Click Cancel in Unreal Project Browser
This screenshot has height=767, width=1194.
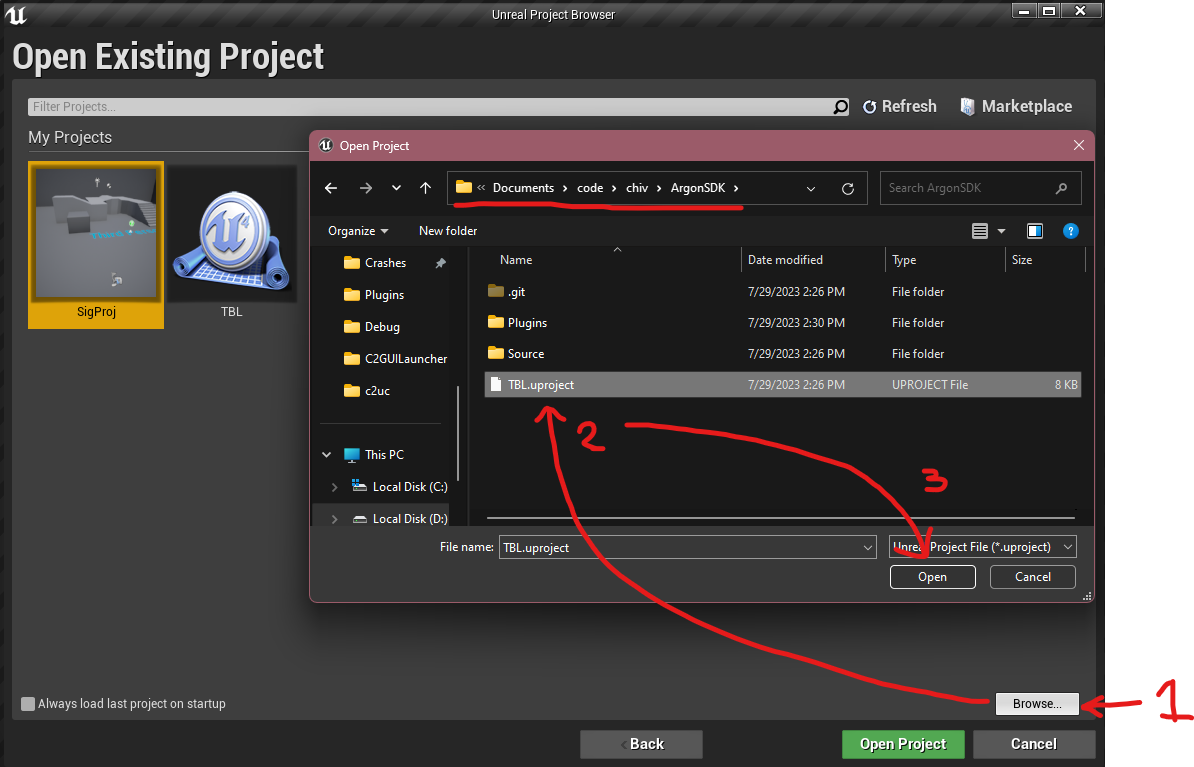[1033, 744]
